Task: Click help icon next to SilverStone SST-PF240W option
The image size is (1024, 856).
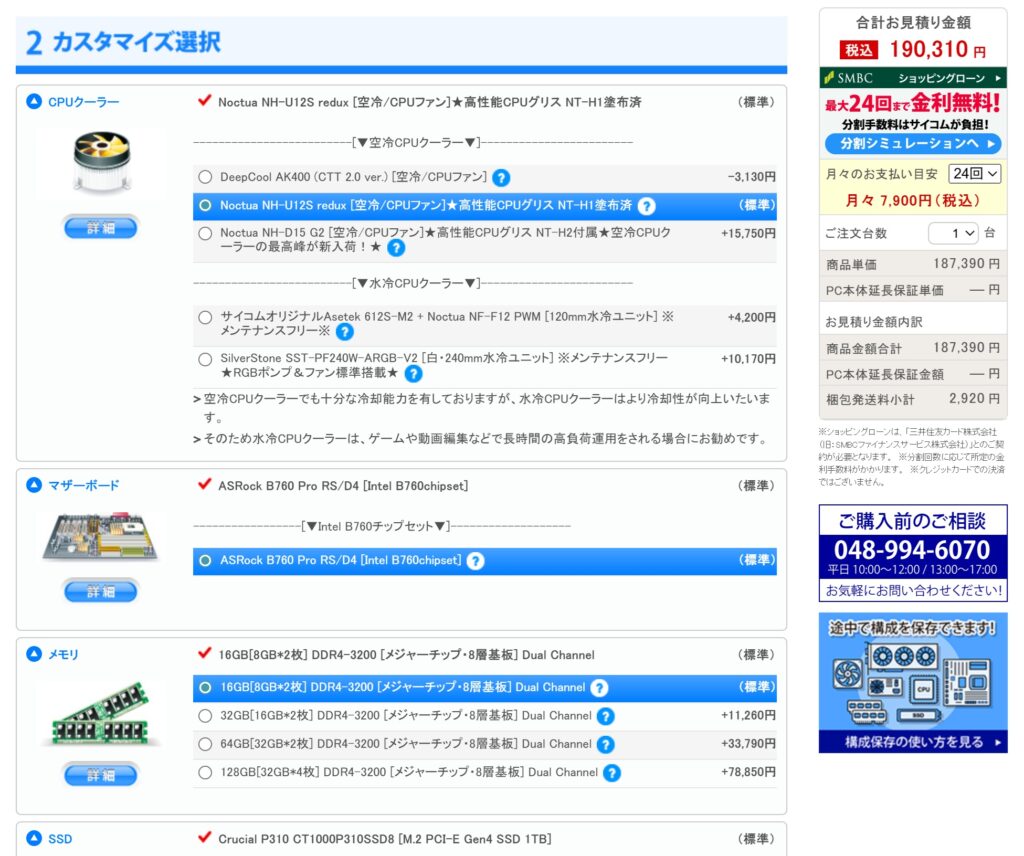Action: tap(413, 373)
